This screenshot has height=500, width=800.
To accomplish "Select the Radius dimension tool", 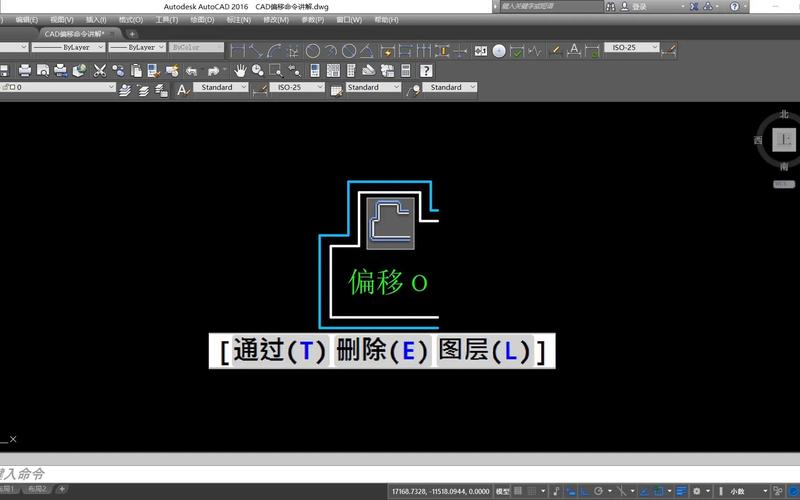I will [313, 50].
